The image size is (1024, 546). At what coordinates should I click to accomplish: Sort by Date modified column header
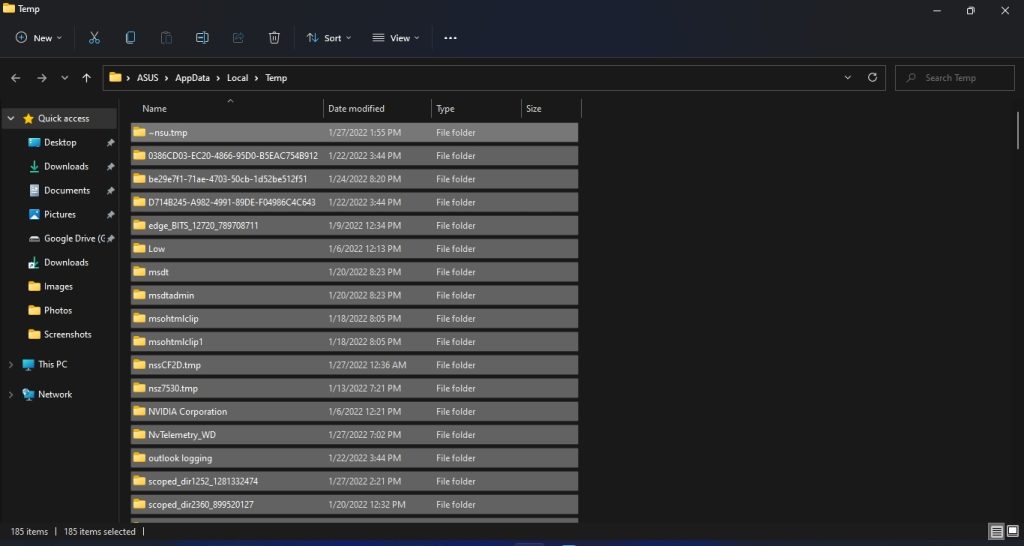click(x=377, y=108)
